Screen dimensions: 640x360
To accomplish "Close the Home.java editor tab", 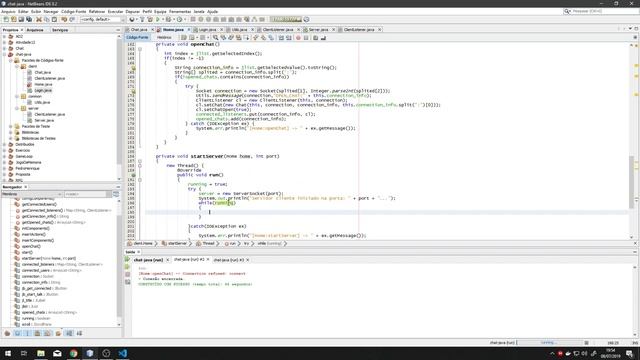I will [x=189, y=30].
